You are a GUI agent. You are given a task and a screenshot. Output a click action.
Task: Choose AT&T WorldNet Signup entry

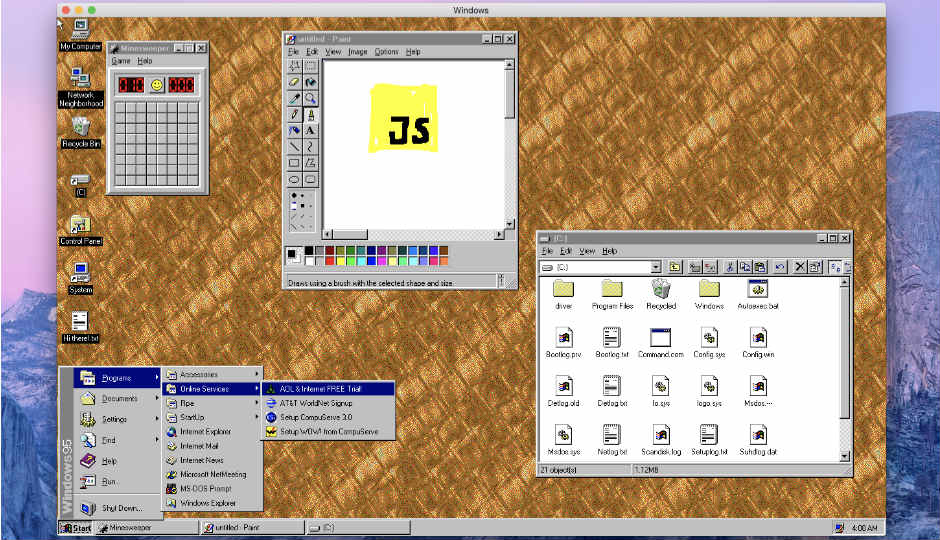[329, 403]
